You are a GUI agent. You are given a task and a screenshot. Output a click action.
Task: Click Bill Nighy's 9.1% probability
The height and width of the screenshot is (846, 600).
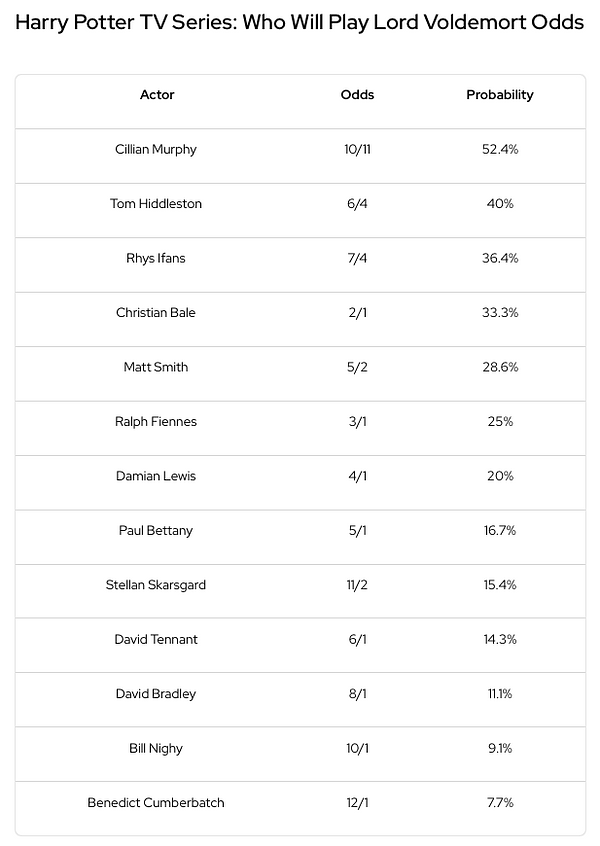tap(500, 748)
